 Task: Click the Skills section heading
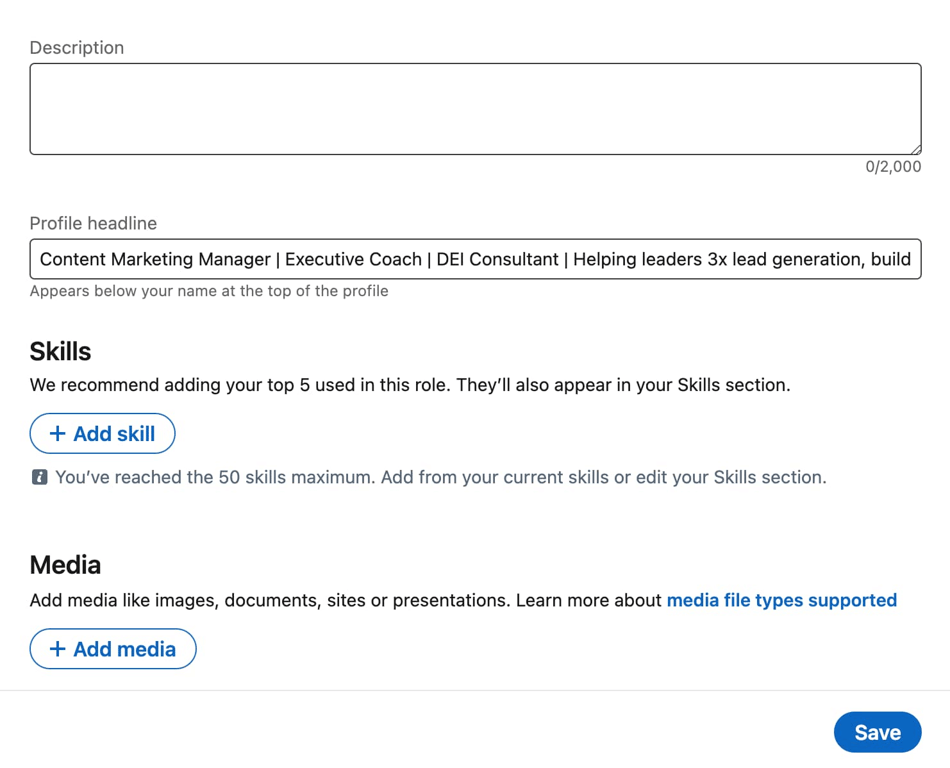coord(61,351)
